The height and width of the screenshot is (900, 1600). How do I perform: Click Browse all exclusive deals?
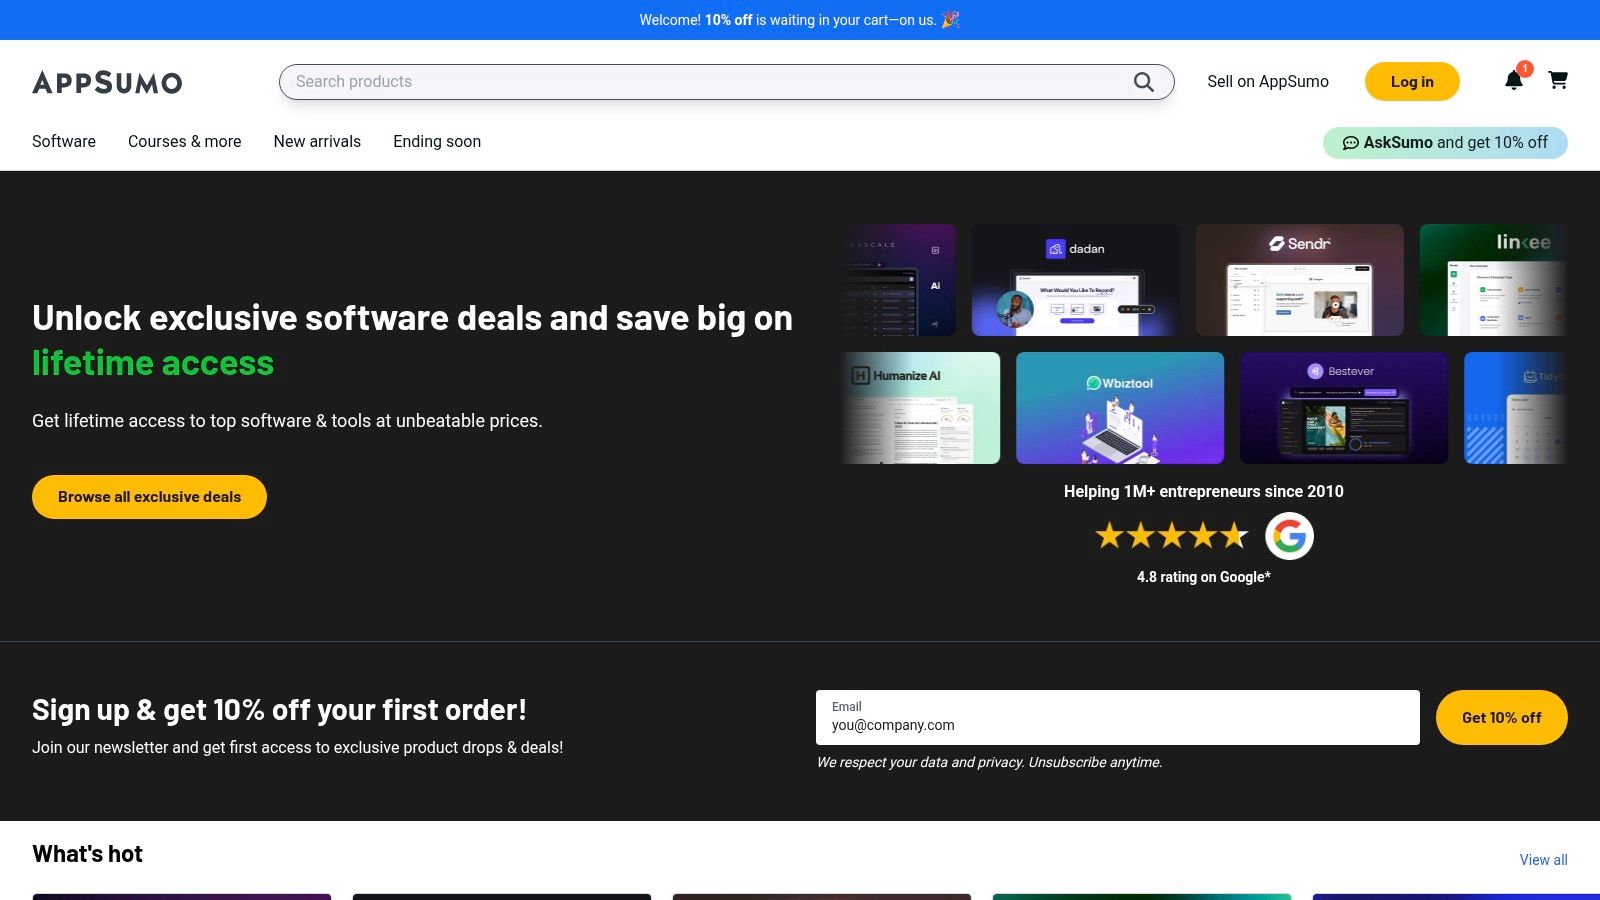149,497
